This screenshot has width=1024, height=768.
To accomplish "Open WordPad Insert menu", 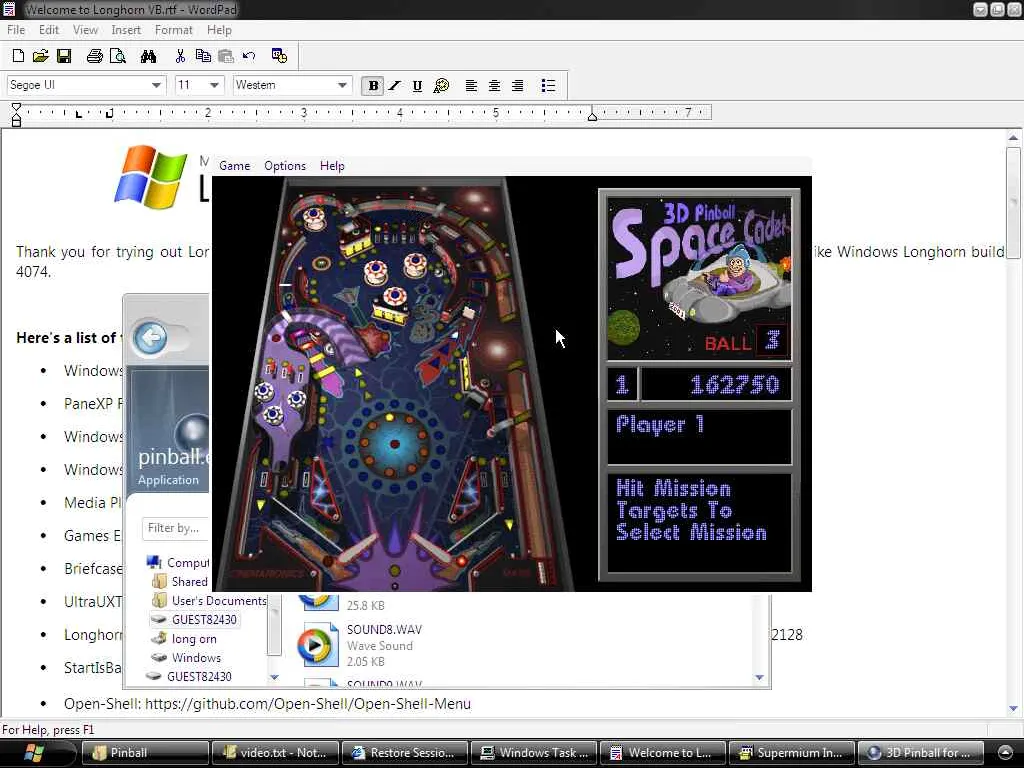I will click(x=126, y=30).
